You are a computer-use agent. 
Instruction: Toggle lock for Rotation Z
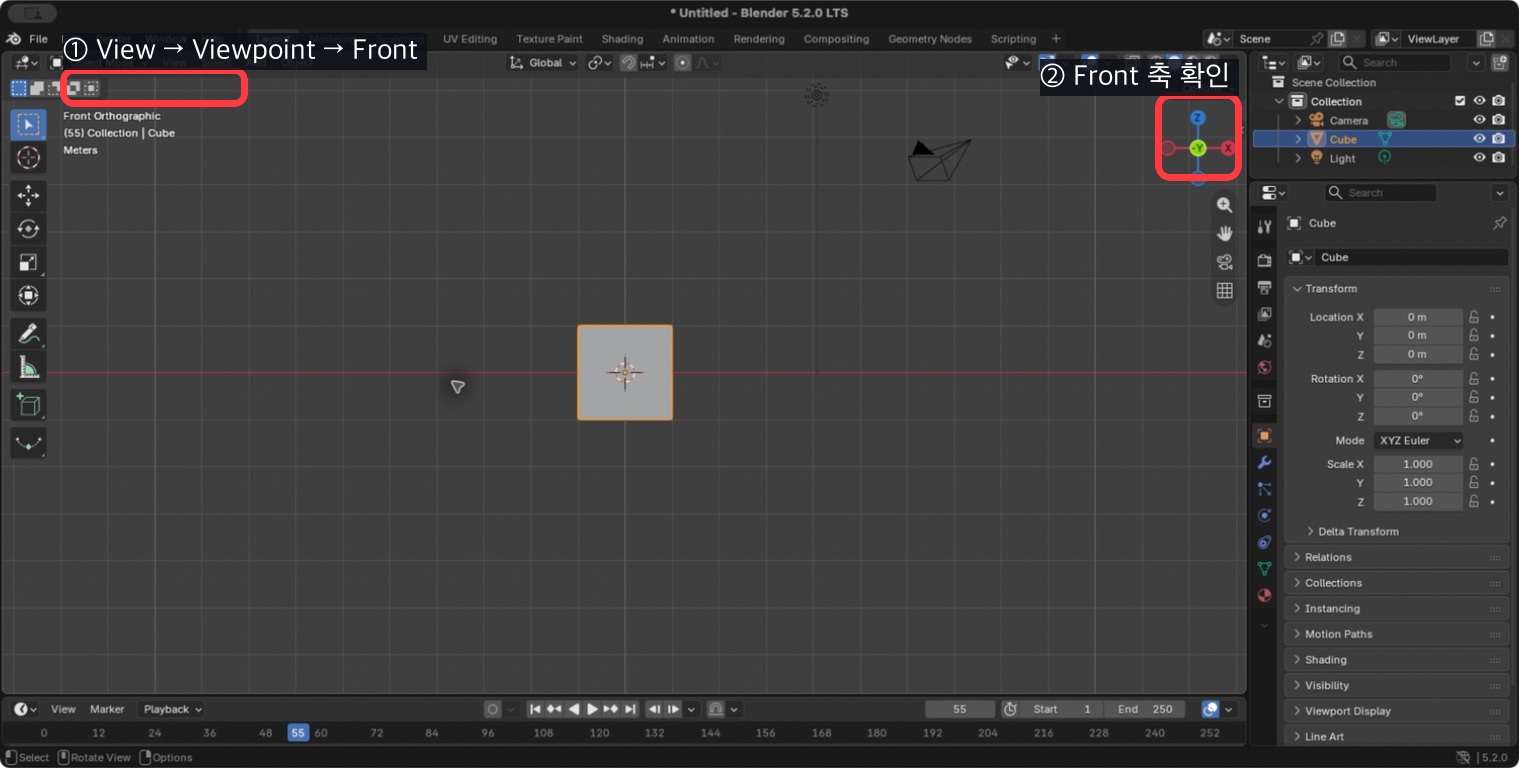(x=1473, y=416)
